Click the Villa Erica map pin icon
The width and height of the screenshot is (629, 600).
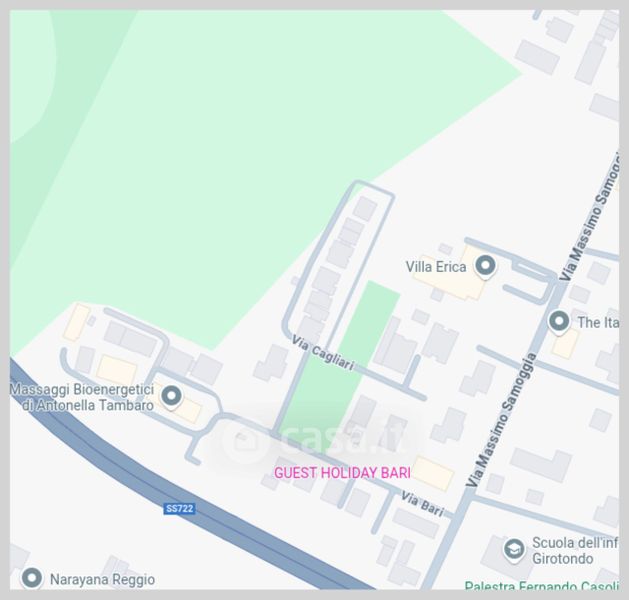tap(485, 266)
